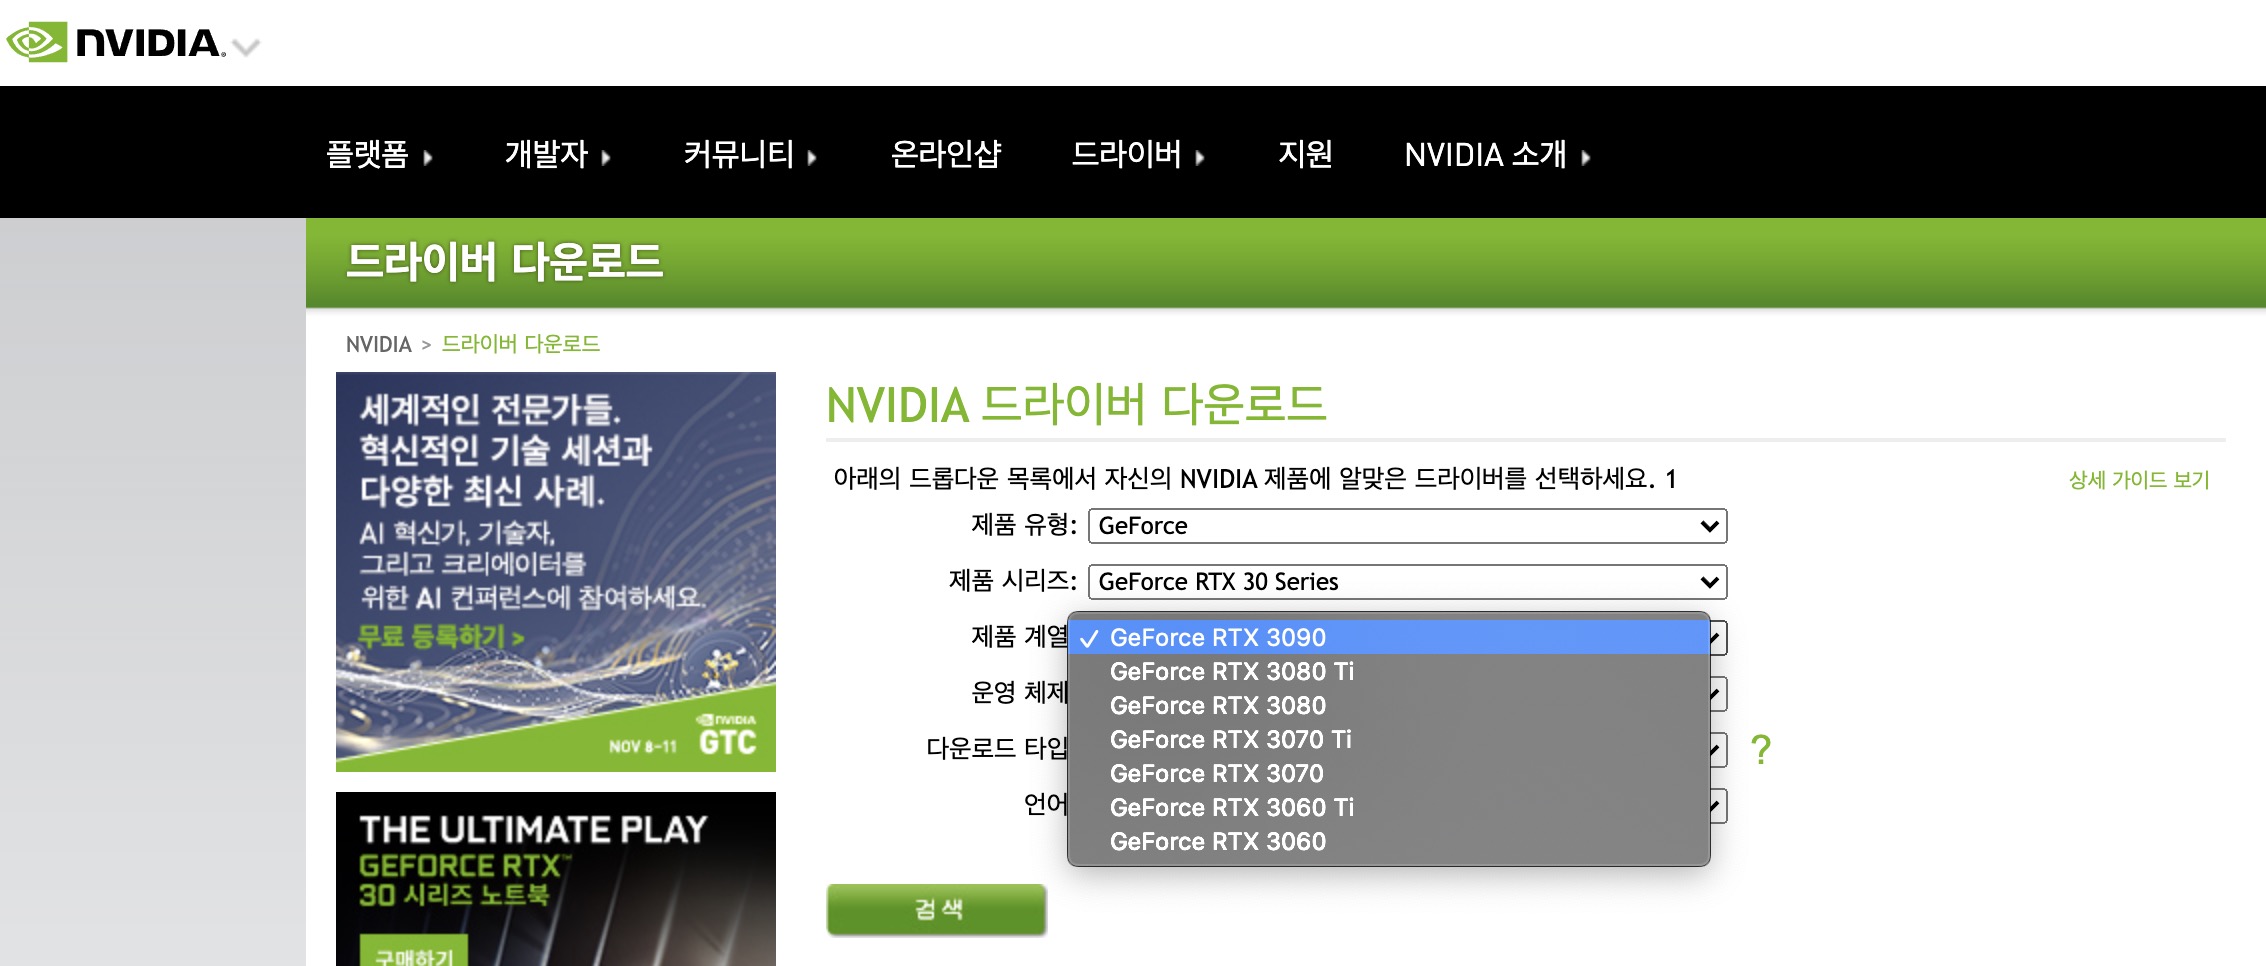Image resolution: width=2266 pixels, height=966 pixels.
Task: Click the green question mark help icon
Action: click(1761, 749)
